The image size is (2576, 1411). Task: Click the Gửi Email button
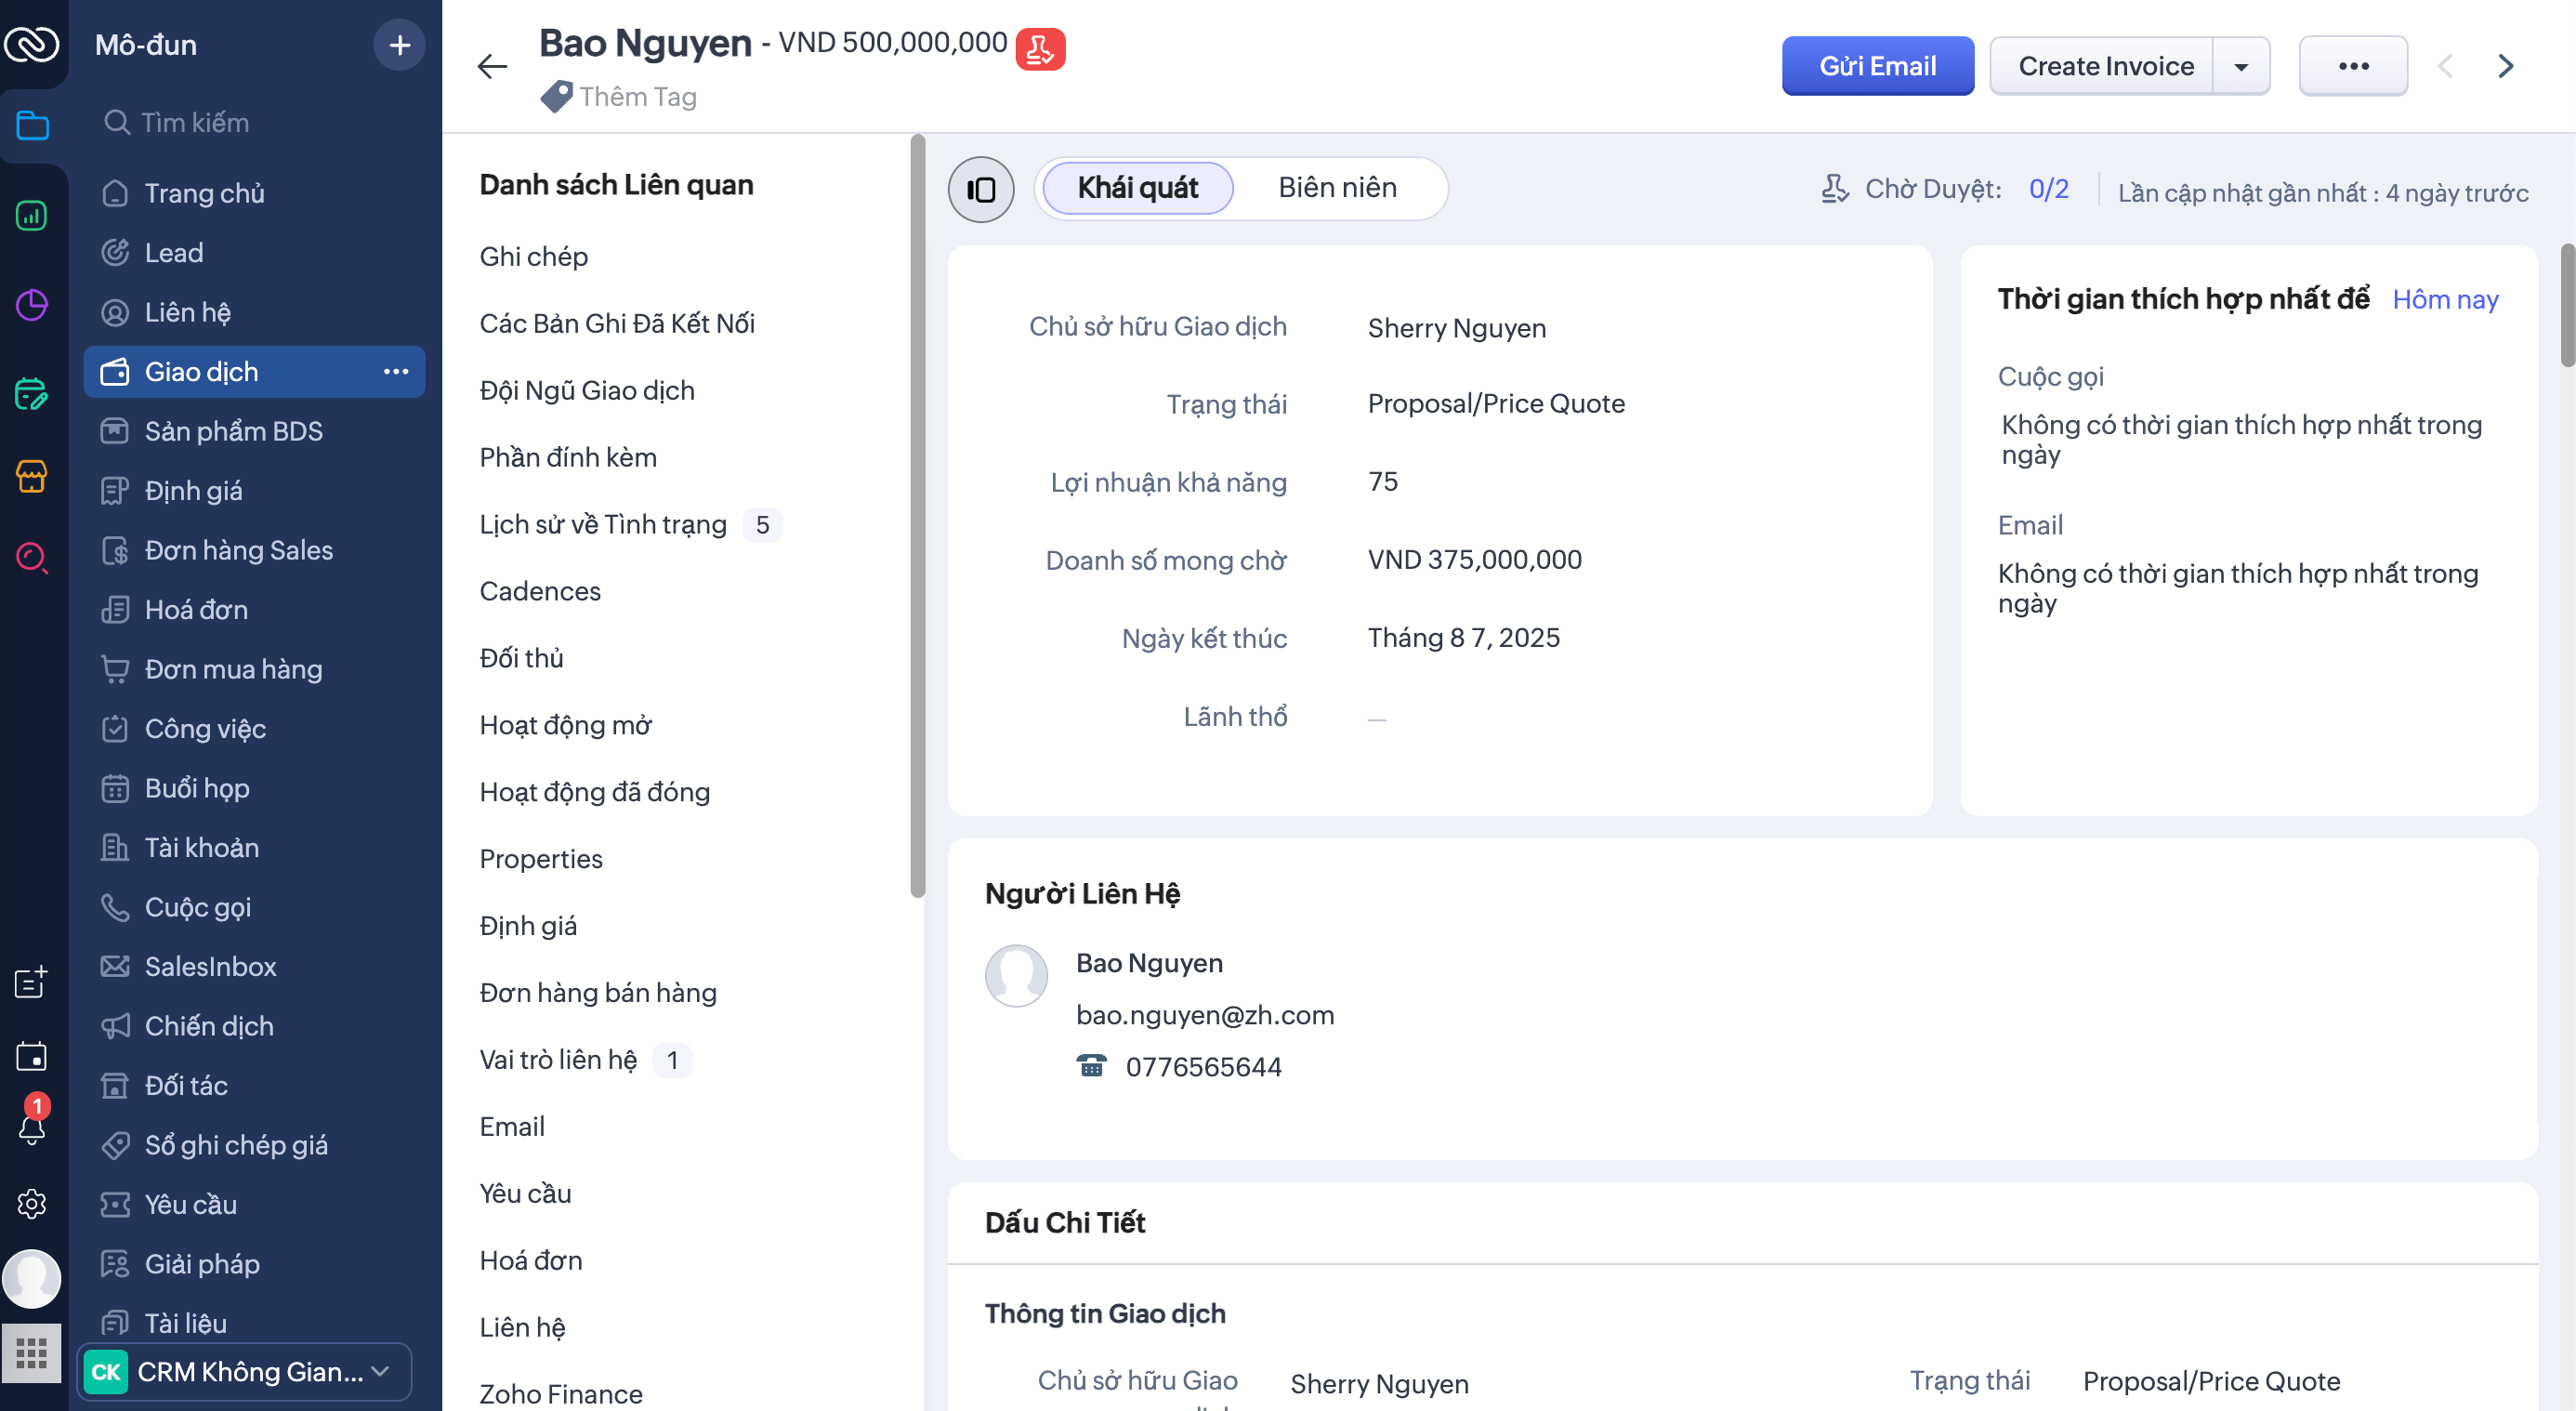click(x=1877, y=66)
